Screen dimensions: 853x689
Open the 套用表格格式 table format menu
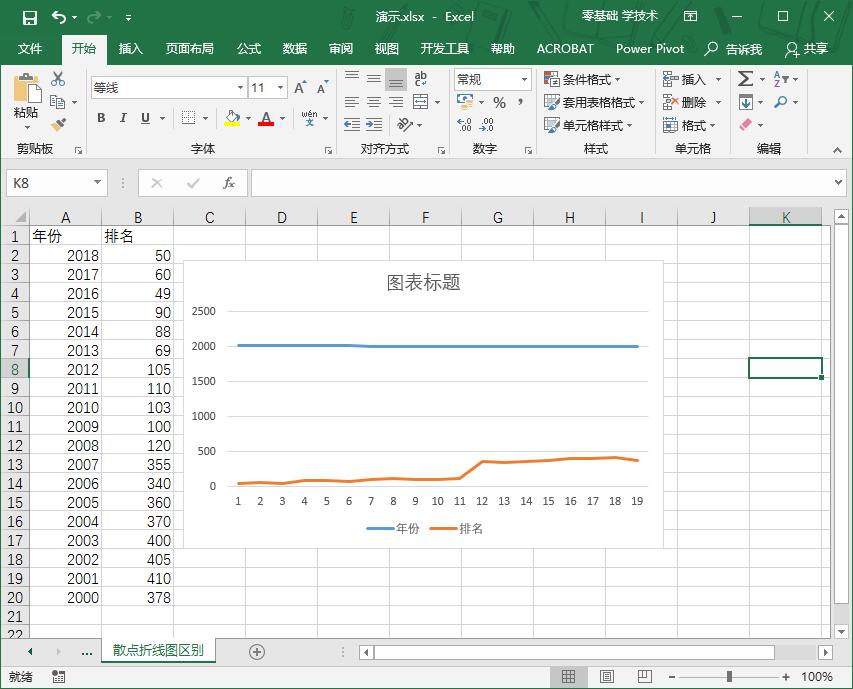[594, 102]
